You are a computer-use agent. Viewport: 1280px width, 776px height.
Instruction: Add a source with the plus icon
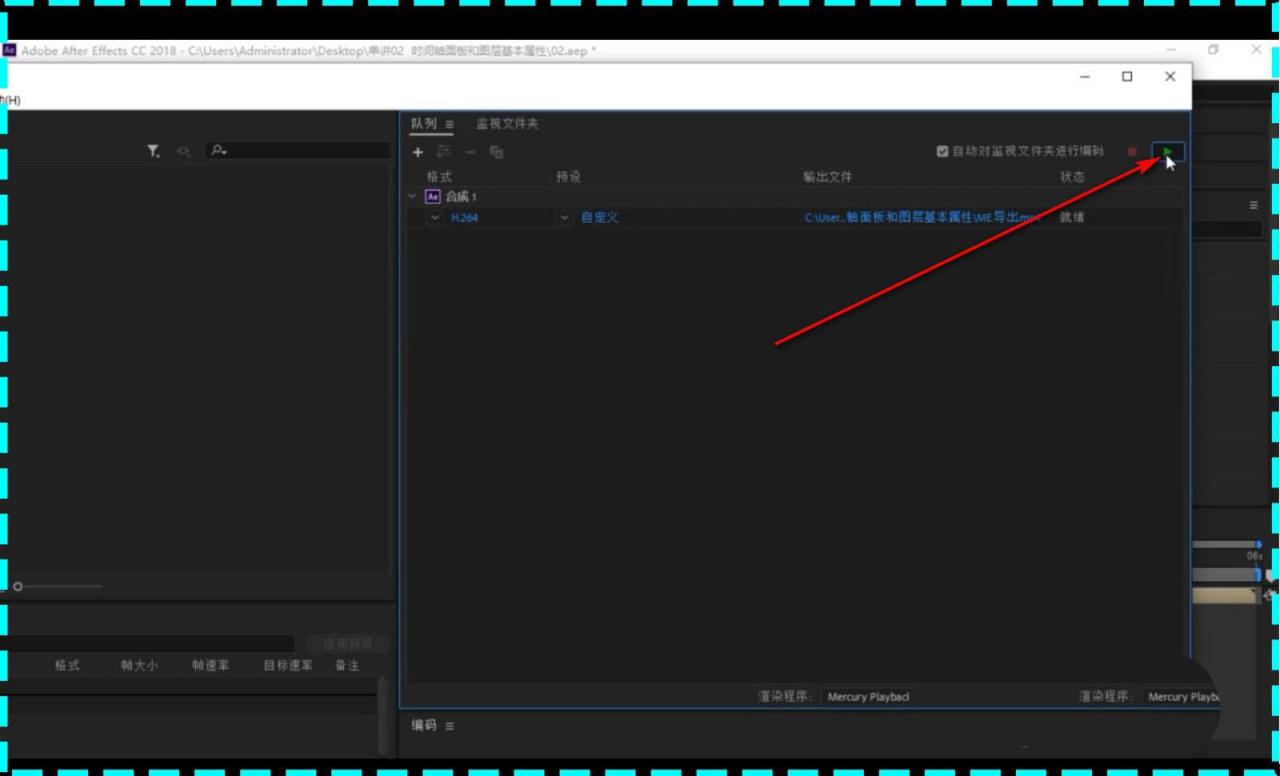tap(418, 152)
